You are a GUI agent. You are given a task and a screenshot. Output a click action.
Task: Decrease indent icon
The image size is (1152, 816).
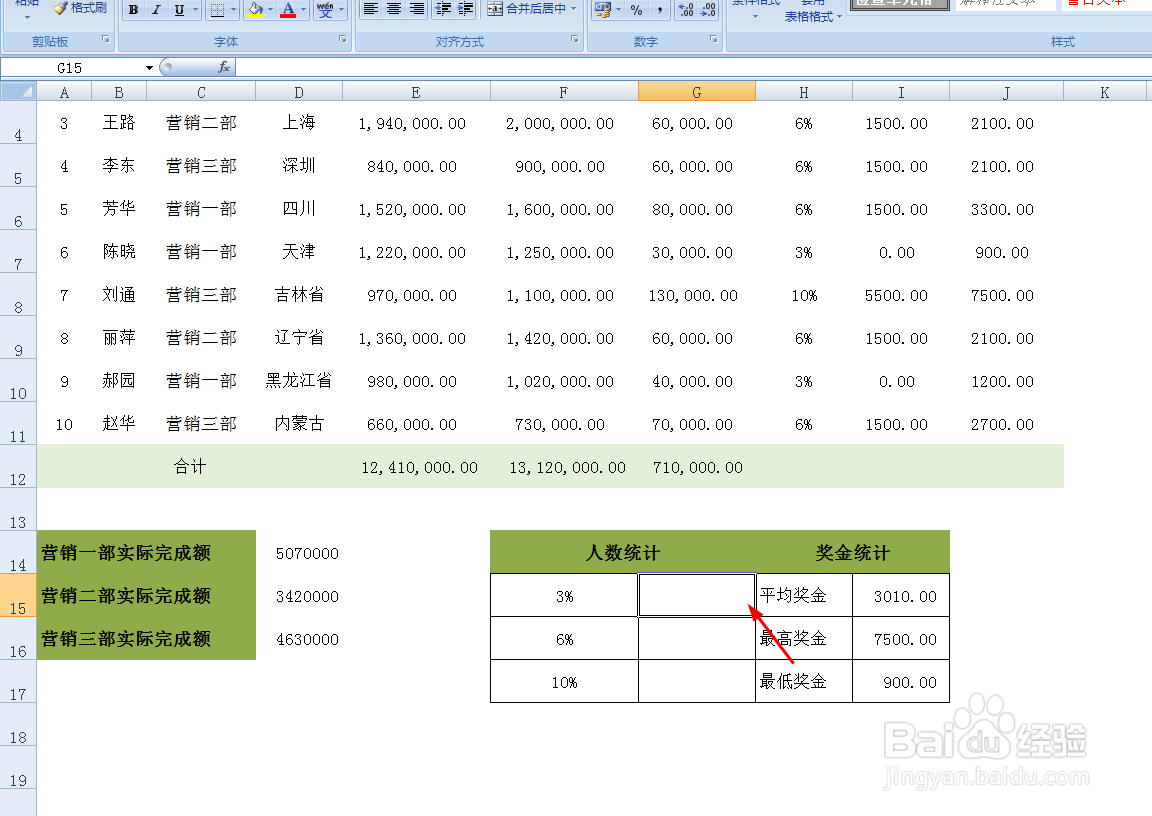(x=443, y=9)
